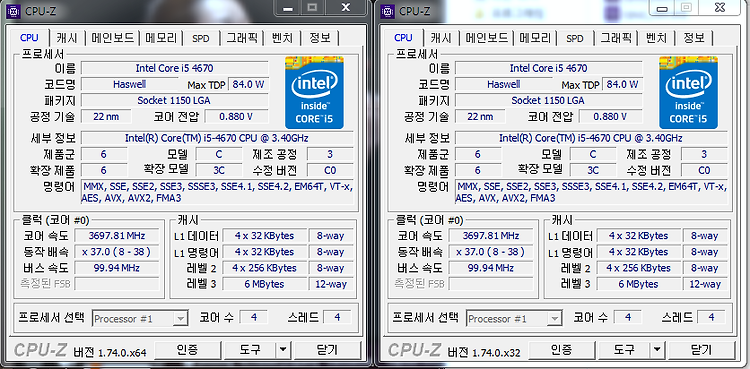Viewport: 750px width, 369px height.
Task: Switch to 메모리 tab in left window
Action: (162, 38)
